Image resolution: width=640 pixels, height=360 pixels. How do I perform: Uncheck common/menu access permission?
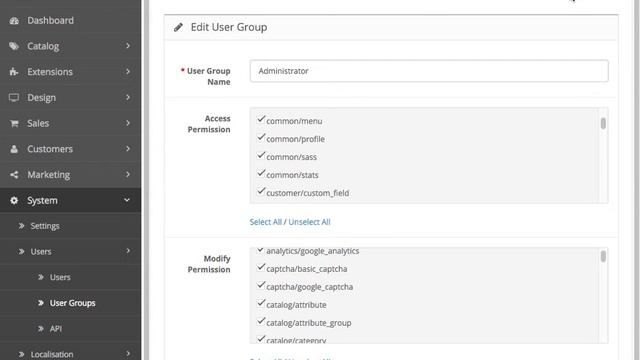[x=261, y=119]
